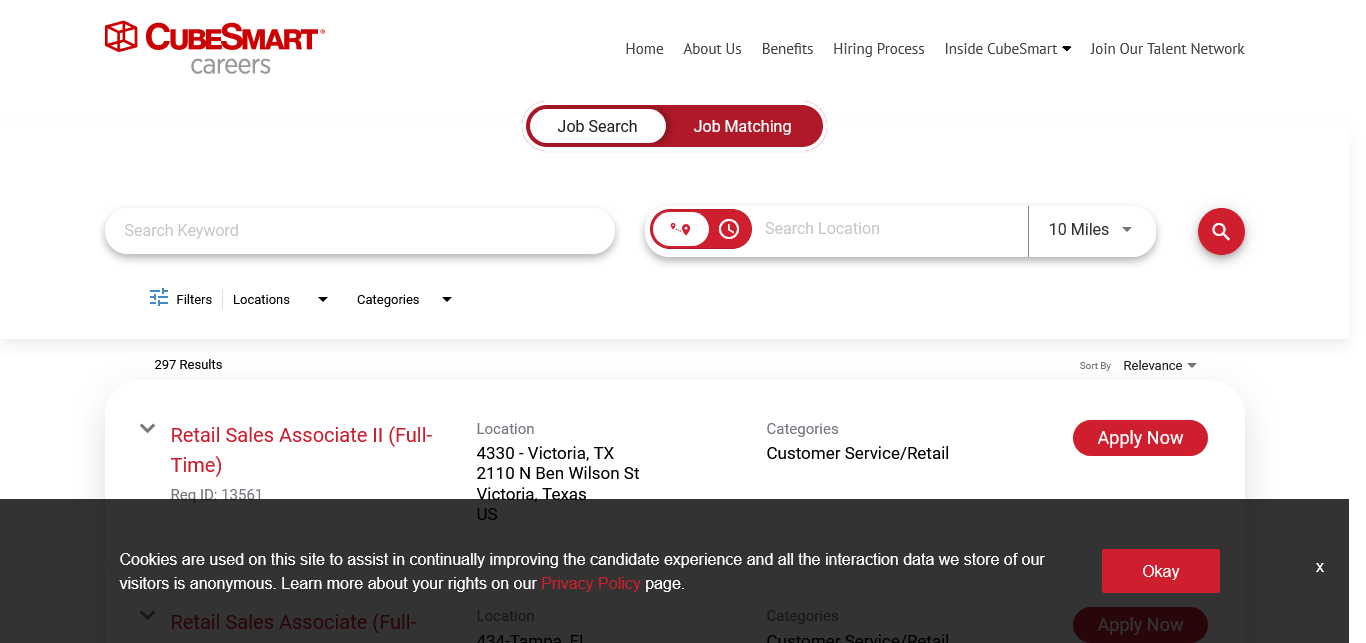1366x643 pixels.
Task: Go to the Benefits page
Action: [x=787, y=49]
